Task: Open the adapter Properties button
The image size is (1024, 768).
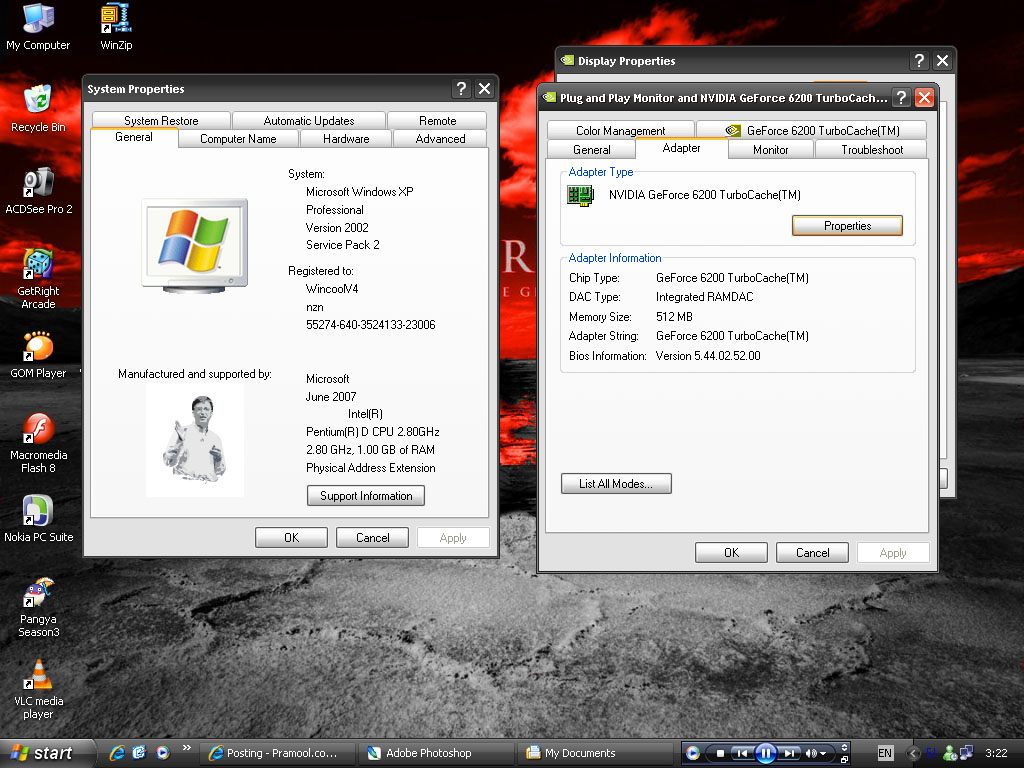Action: [847, 226]
